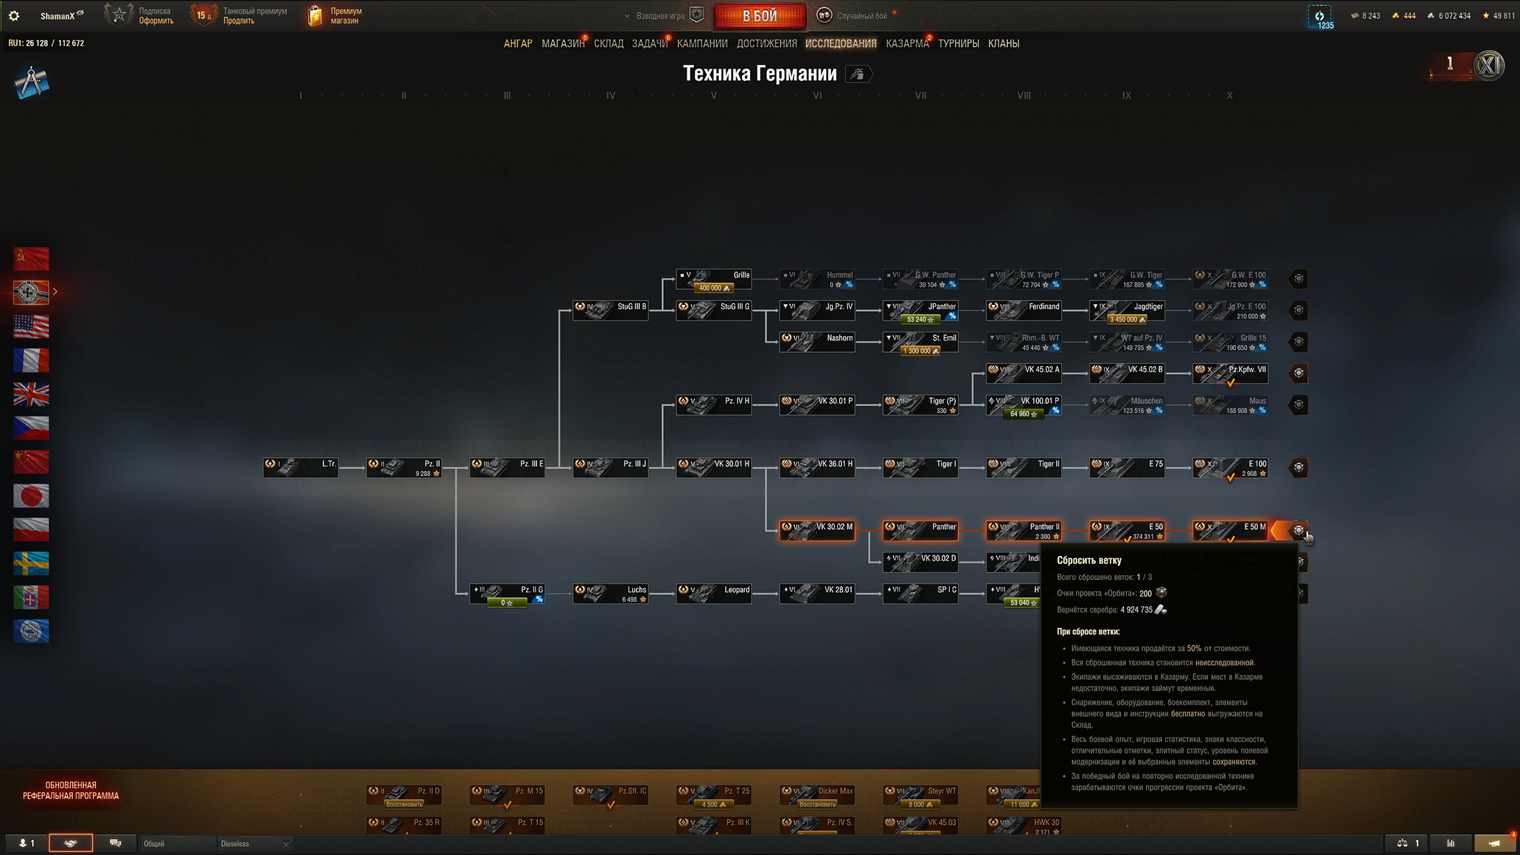
Task: Select the Leopard tank node
Action: (713, 593)
